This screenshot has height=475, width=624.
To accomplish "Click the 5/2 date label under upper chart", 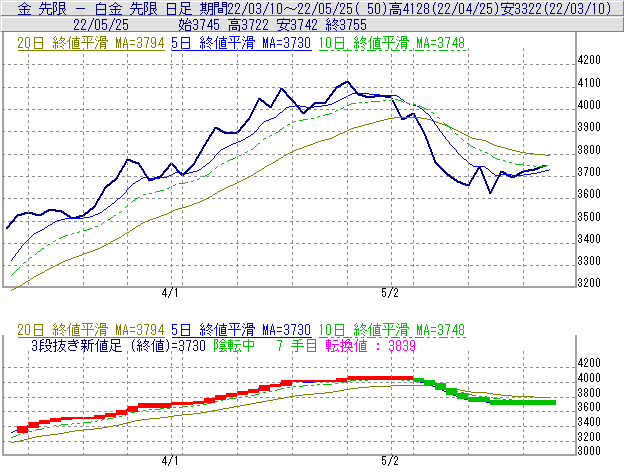I will (390, 293).
